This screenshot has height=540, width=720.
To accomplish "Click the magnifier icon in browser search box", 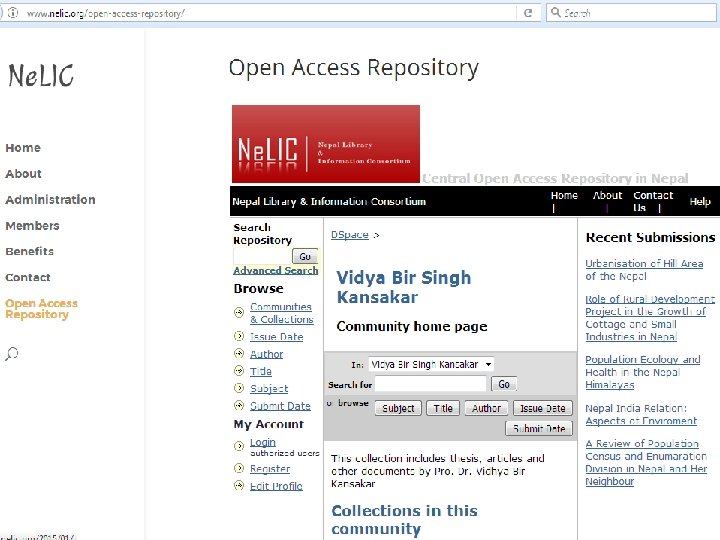I will point(556,12).
